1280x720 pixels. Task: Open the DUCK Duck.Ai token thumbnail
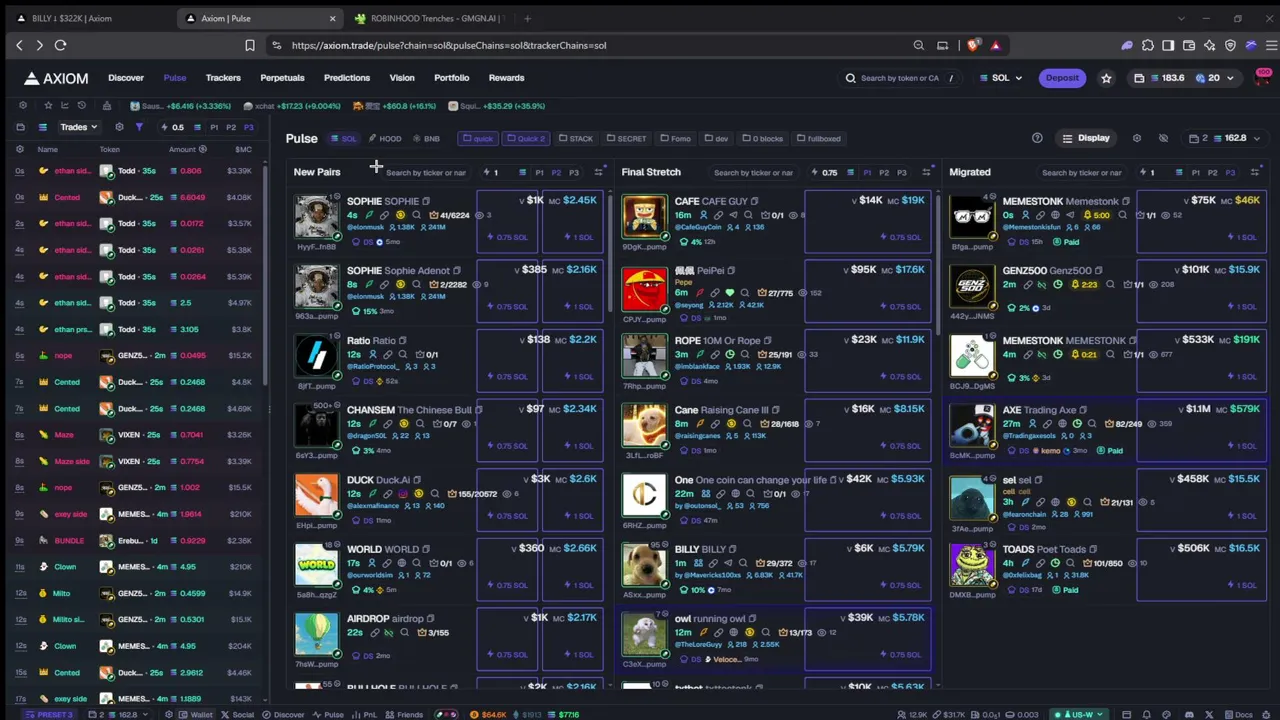316,495
